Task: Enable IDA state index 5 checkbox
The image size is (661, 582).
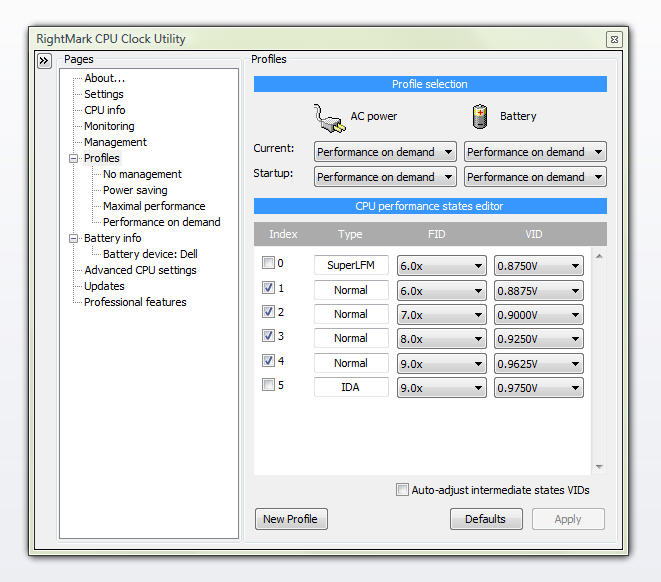Action: coord(268,384)
